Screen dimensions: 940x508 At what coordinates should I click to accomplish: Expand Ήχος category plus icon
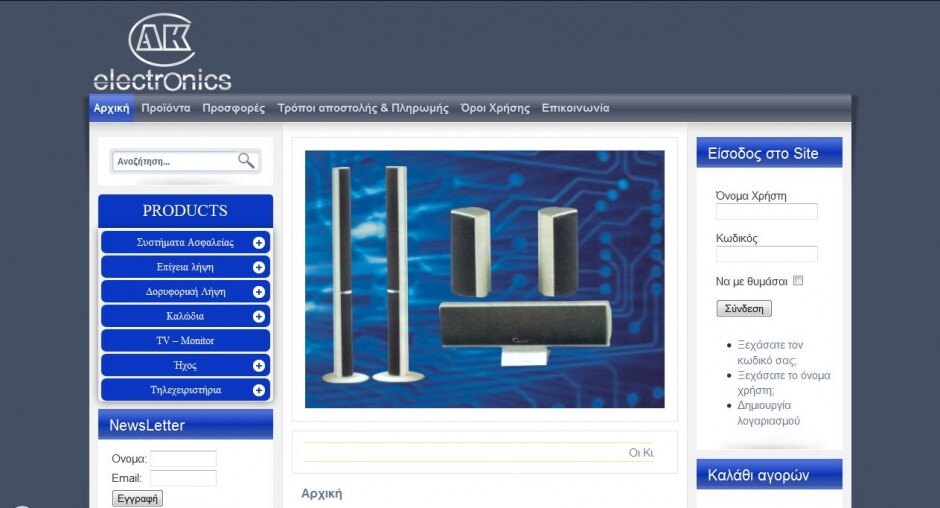coord(259,366)
